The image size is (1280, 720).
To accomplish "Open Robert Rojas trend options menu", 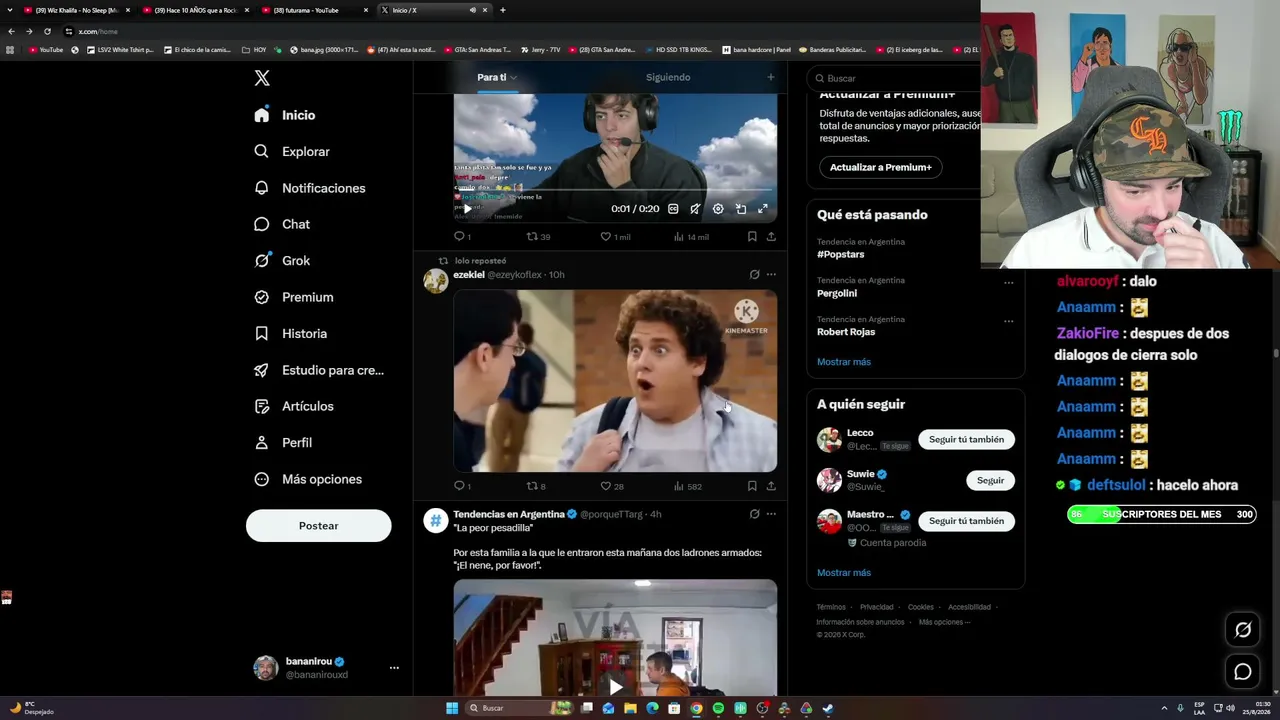I will pyautogui.click(x=1008, y=322).
